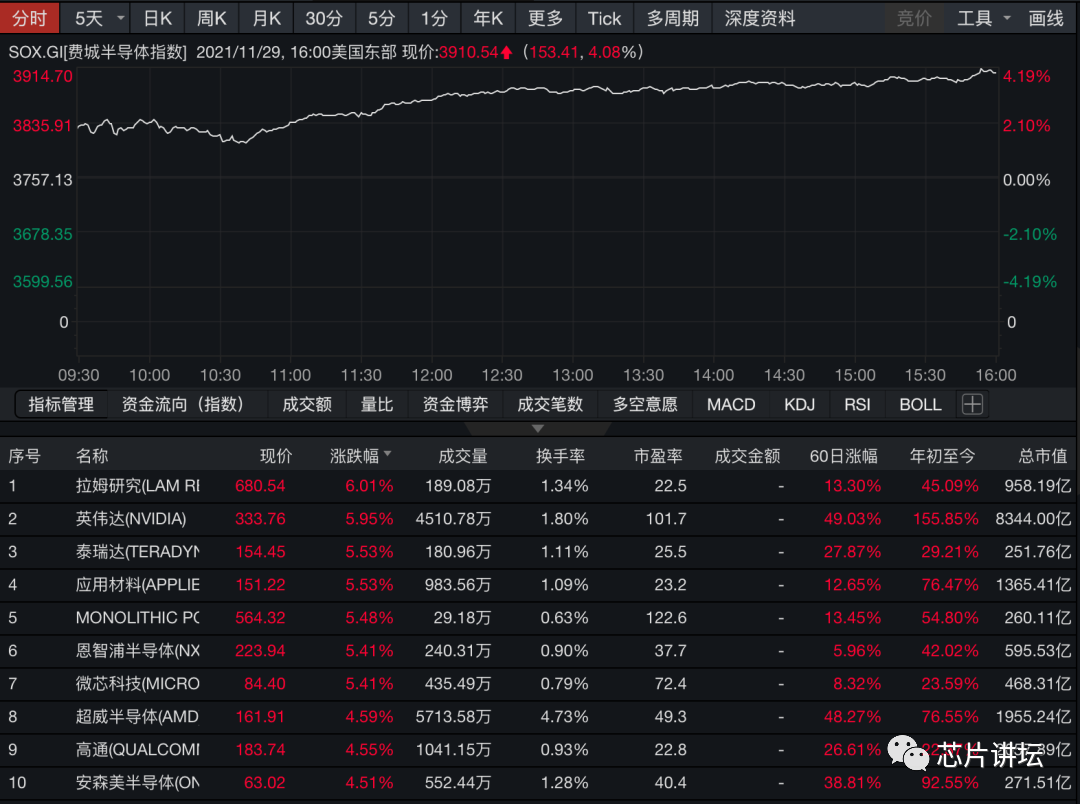This screenshot has width=1080, height=804.
Task: Sort by 60日涨幅 column header
Action: [x=844, y=455]
